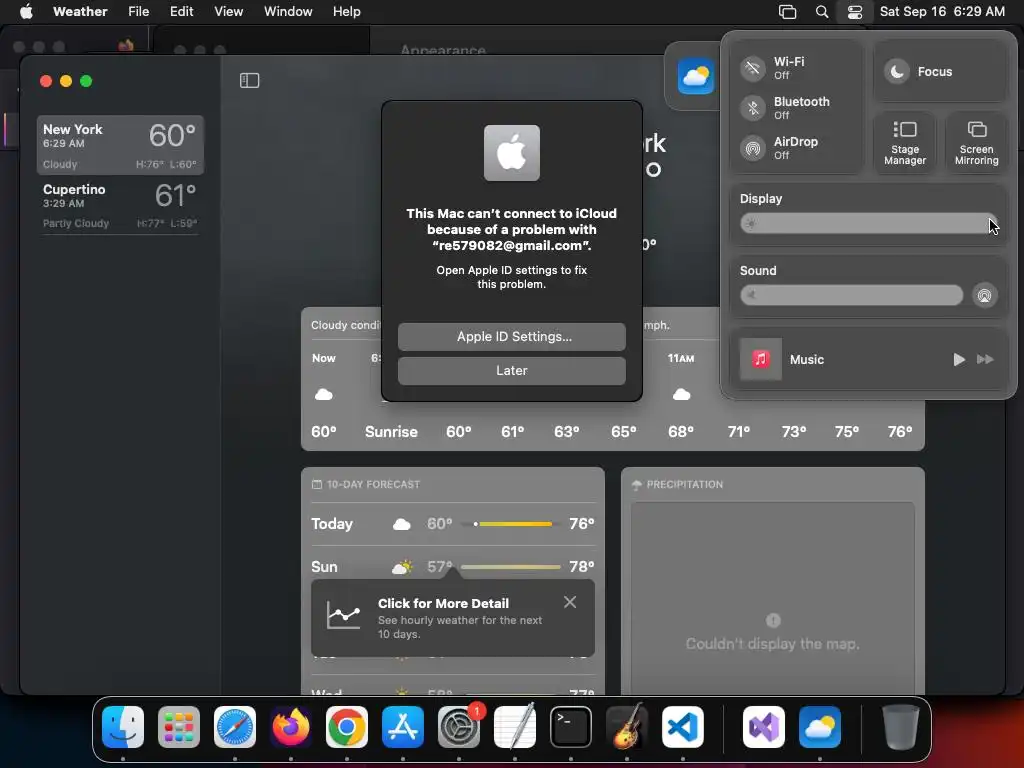Click Apple ID Settings button
The image size is (1024, 768).
tap(511, 336)
